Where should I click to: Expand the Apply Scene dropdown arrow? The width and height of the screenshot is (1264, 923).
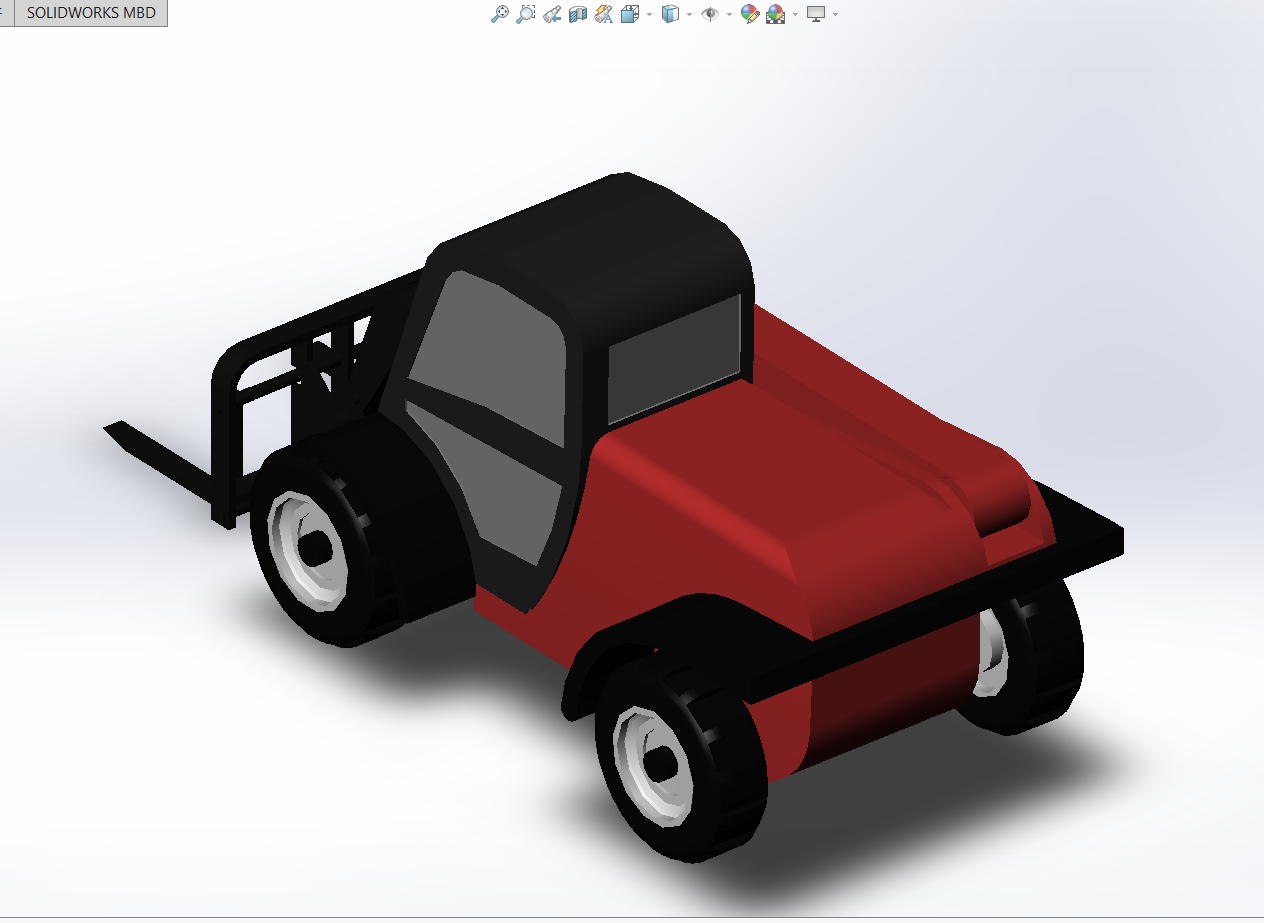(x=795, y=14)
